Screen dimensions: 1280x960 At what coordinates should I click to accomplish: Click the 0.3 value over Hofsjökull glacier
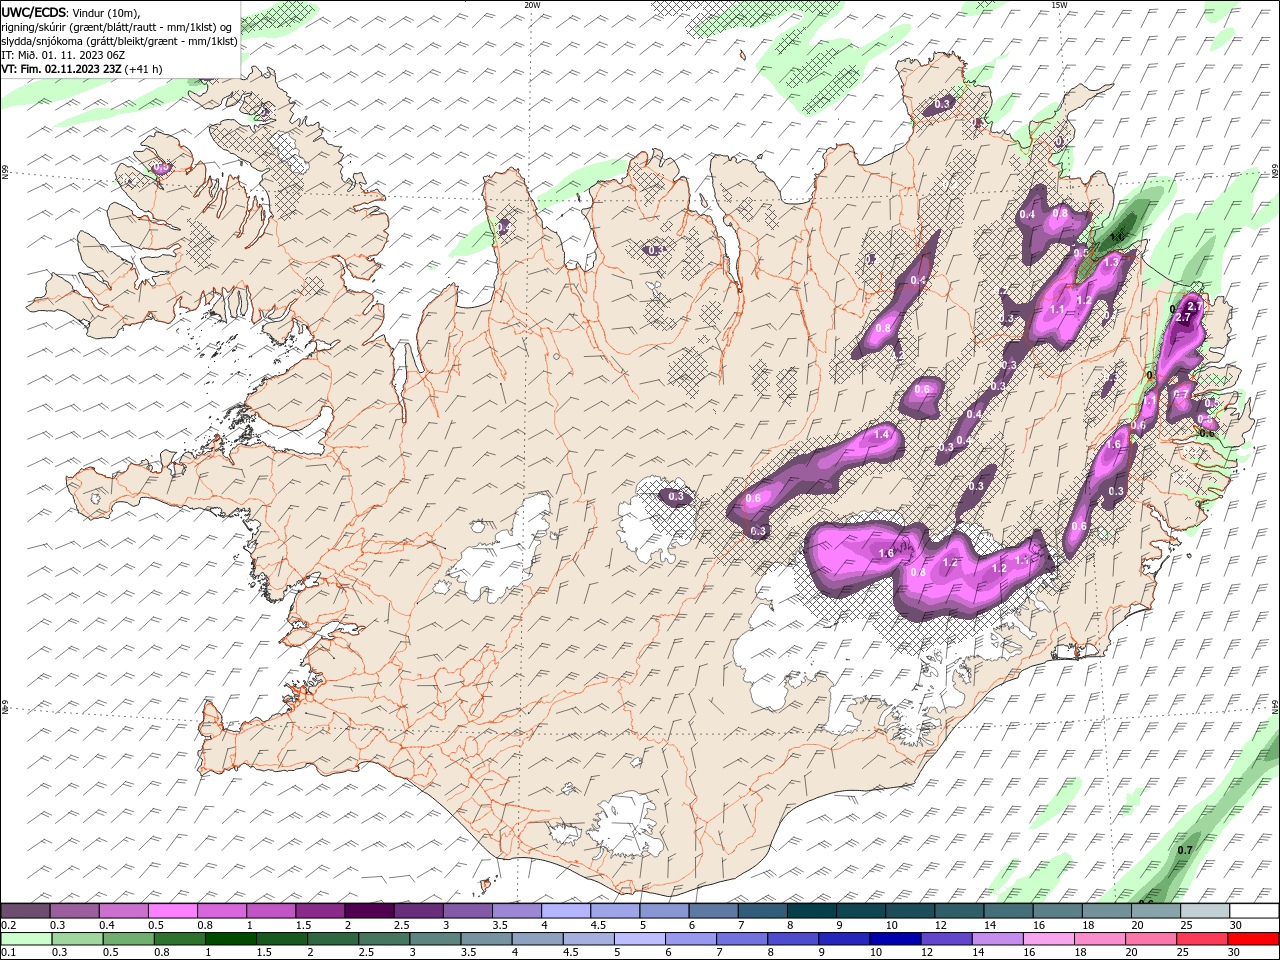676,496
